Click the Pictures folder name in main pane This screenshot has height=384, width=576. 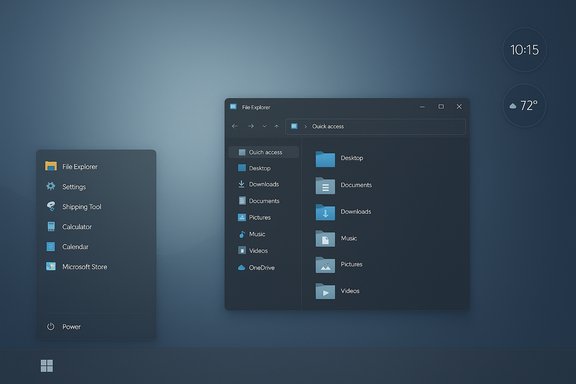click(x=351, y=264)
